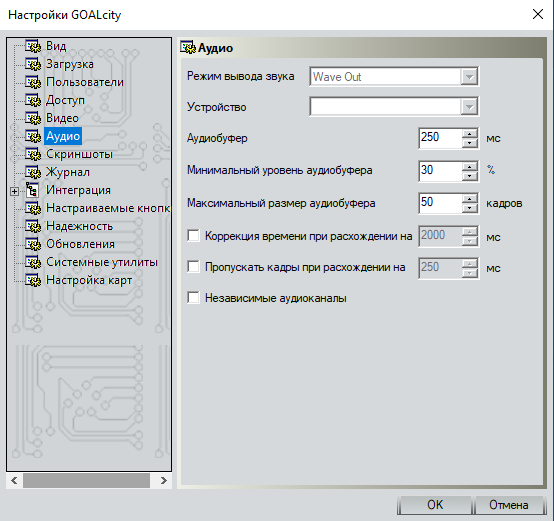Click the settings icon next to Пользователи
The width and height of the screenshot is (554, 521).
[x=33, y=82]
